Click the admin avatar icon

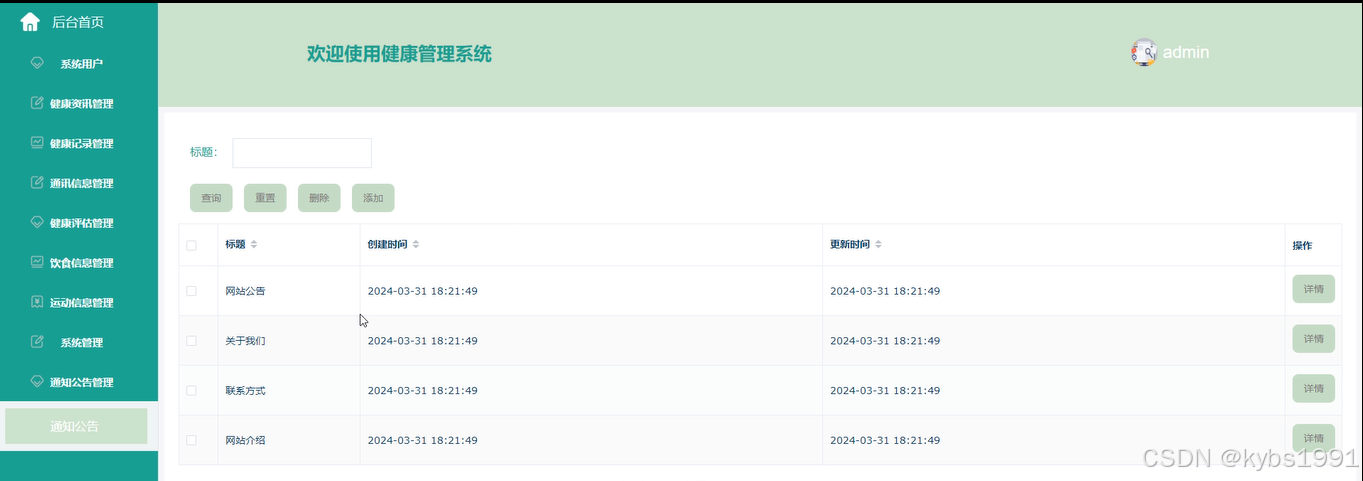[x=1144, y=52]
